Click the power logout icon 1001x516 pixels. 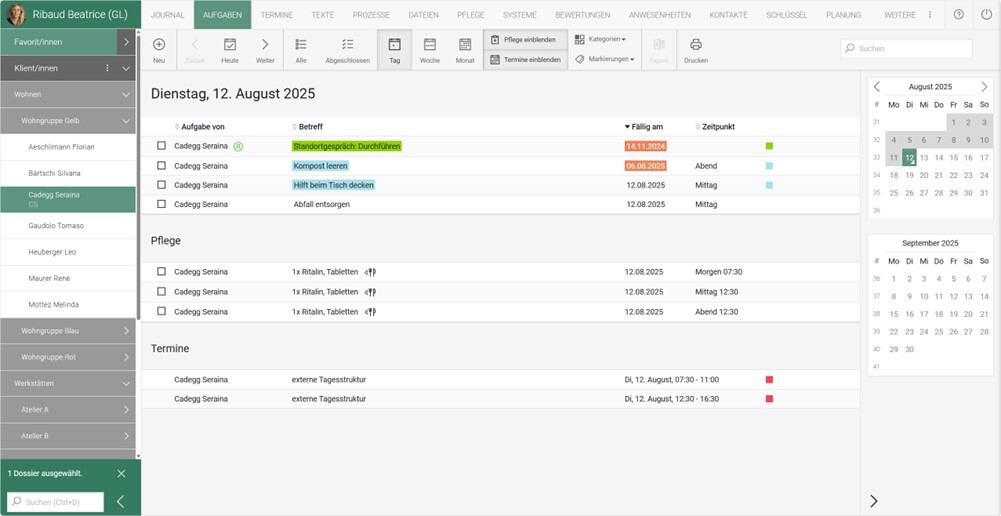986,15
